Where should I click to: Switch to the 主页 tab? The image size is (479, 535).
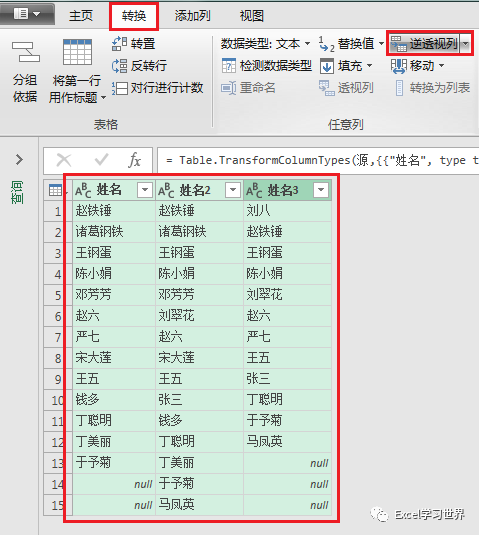81,16
